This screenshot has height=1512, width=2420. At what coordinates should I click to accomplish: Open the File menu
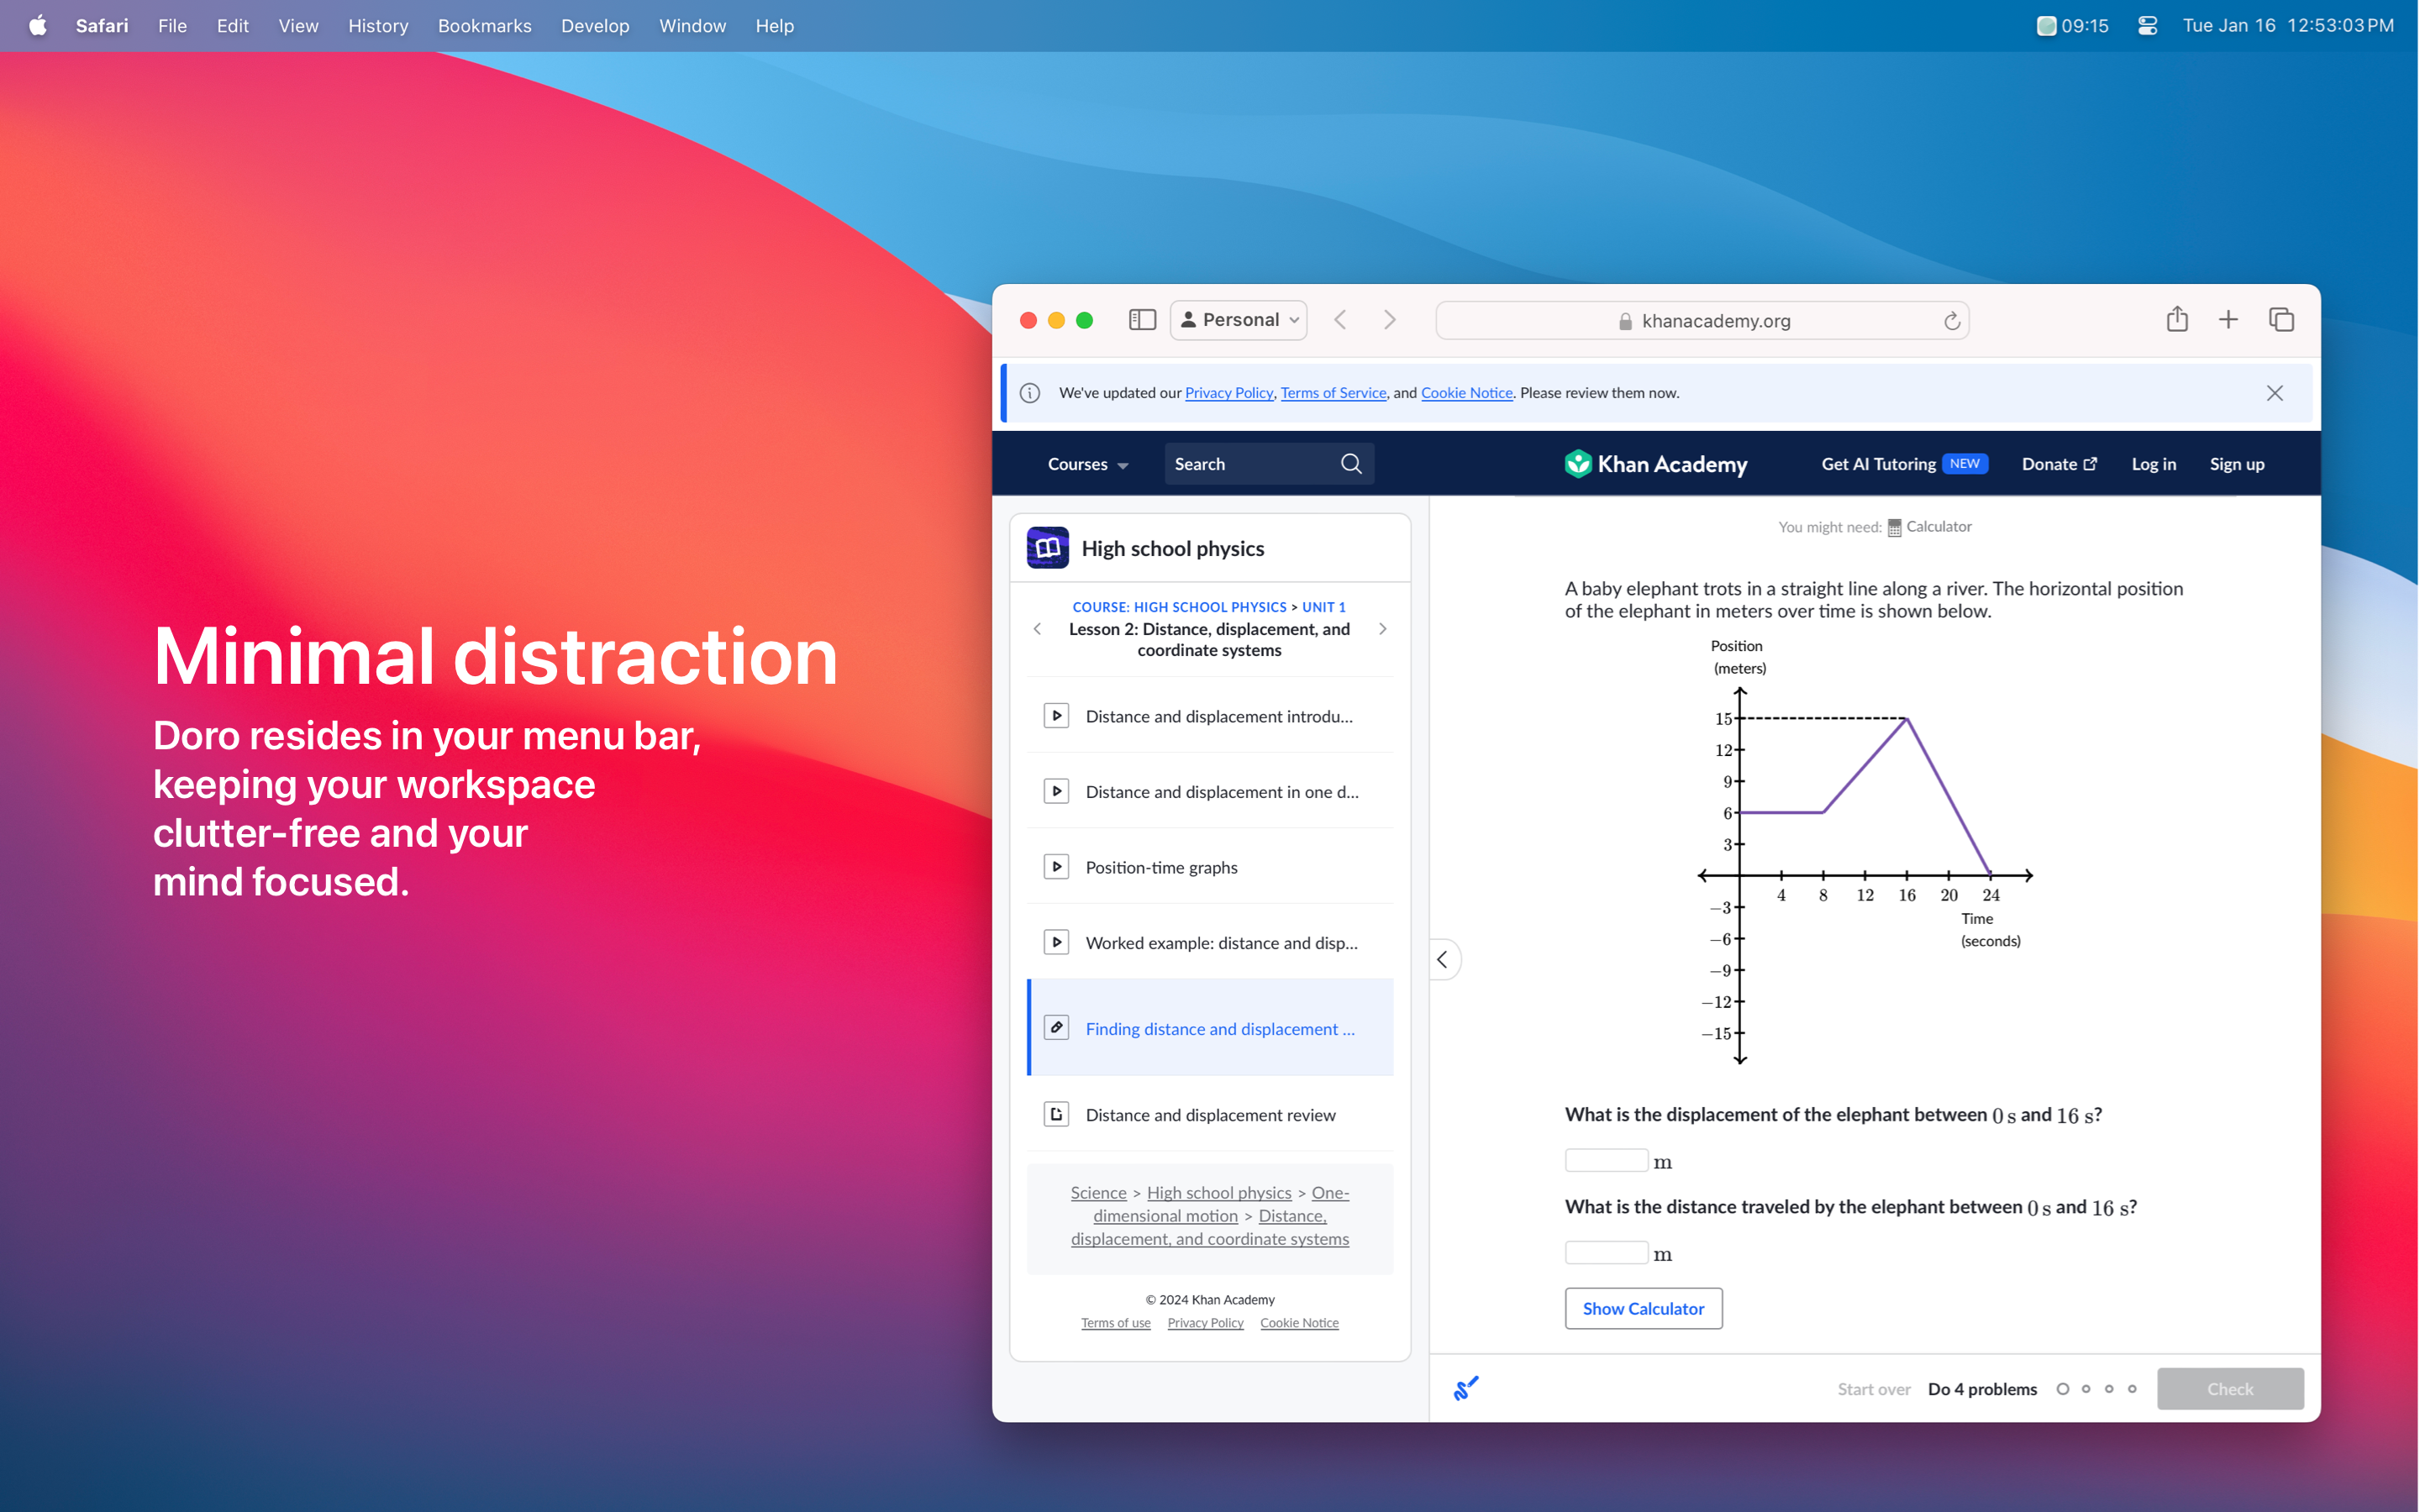(172, 25)
